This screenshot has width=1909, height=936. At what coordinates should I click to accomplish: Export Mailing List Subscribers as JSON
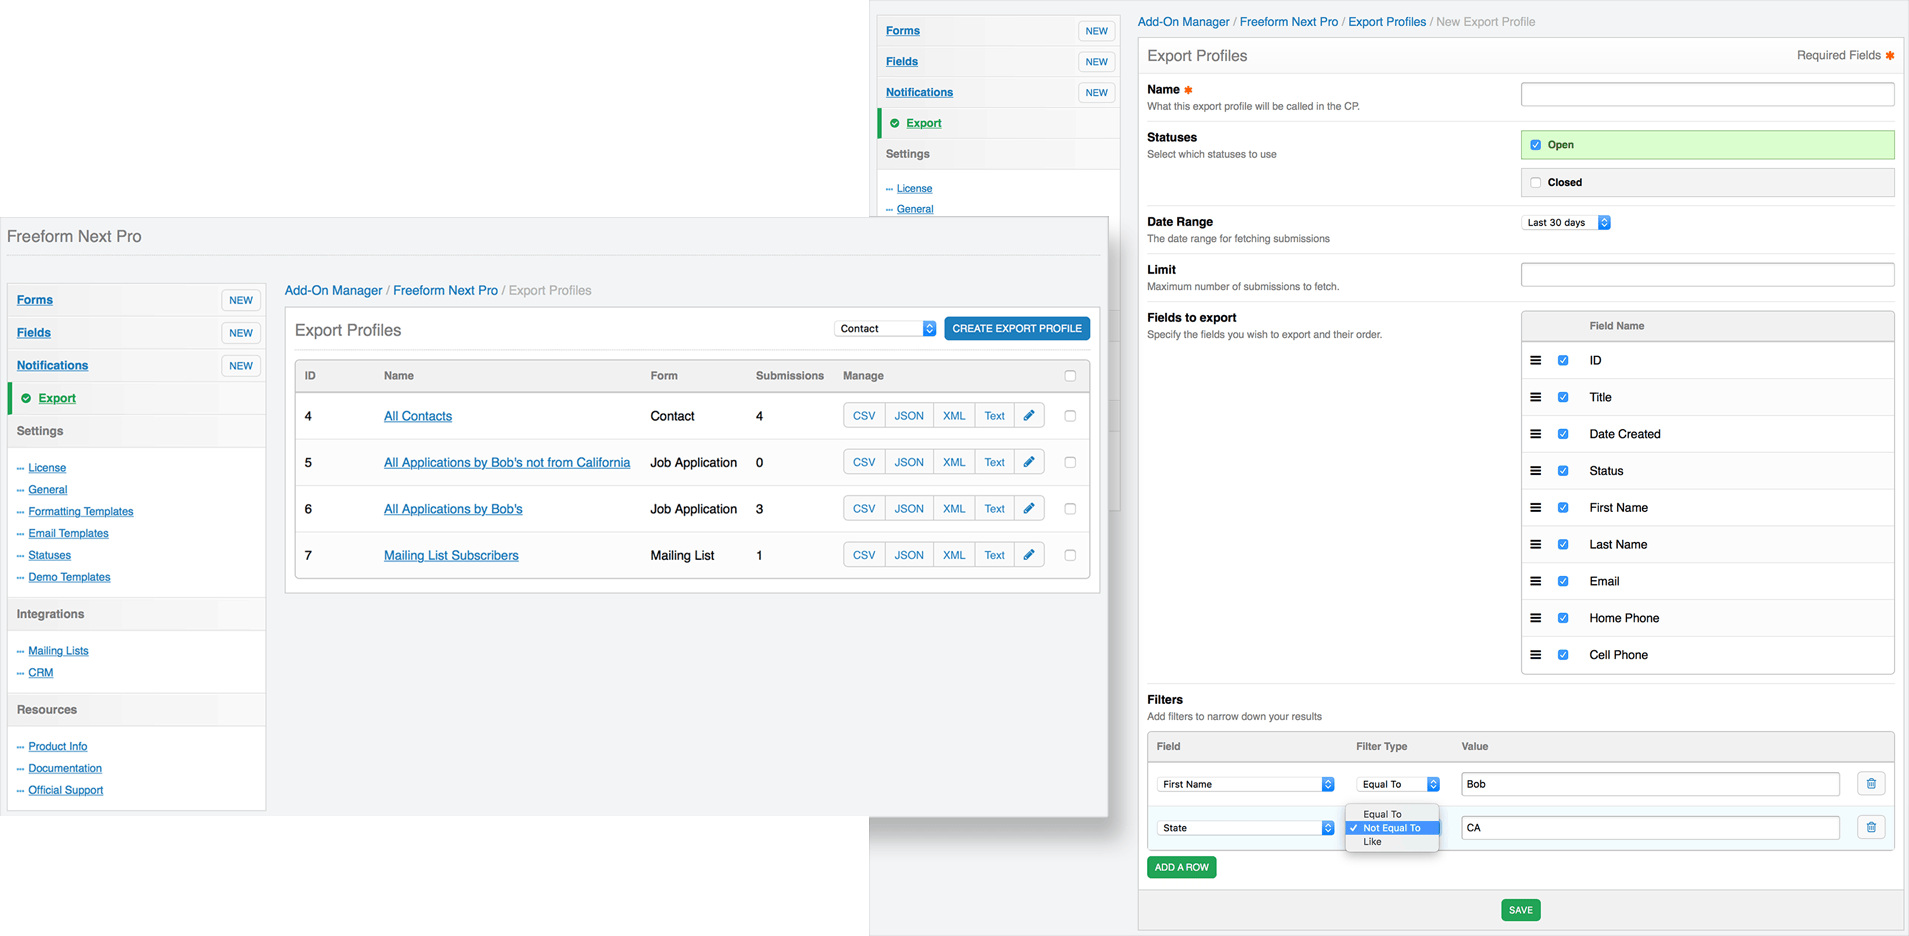pyautogui.click(x=909, y=555)
